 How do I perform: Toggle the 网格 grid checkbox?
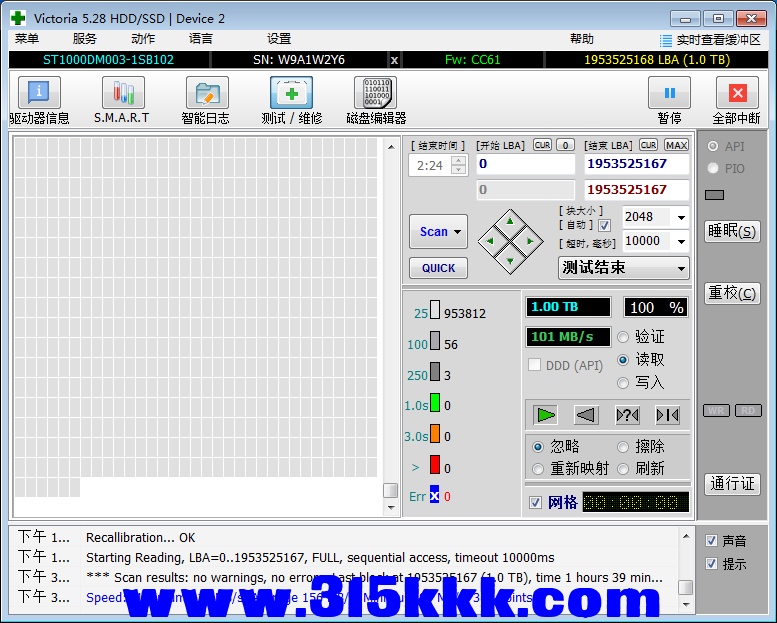point(536,502)
